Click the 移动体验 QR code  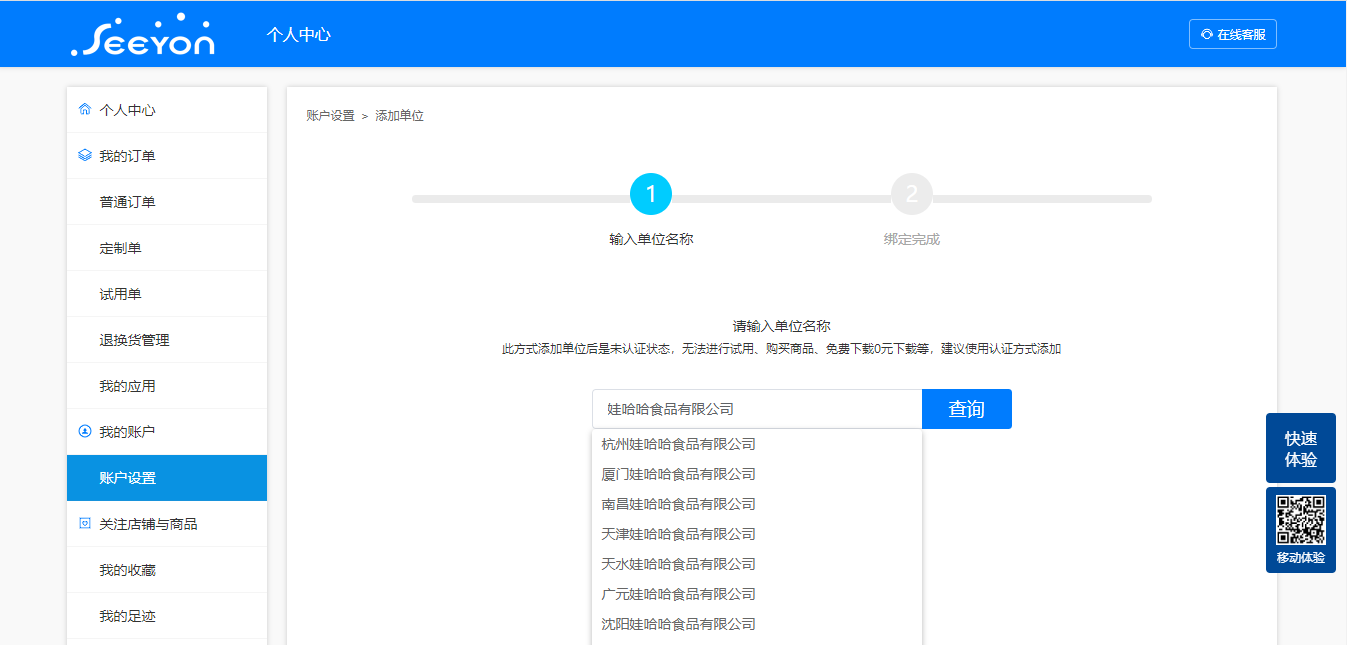click(x=1301, y=520)
